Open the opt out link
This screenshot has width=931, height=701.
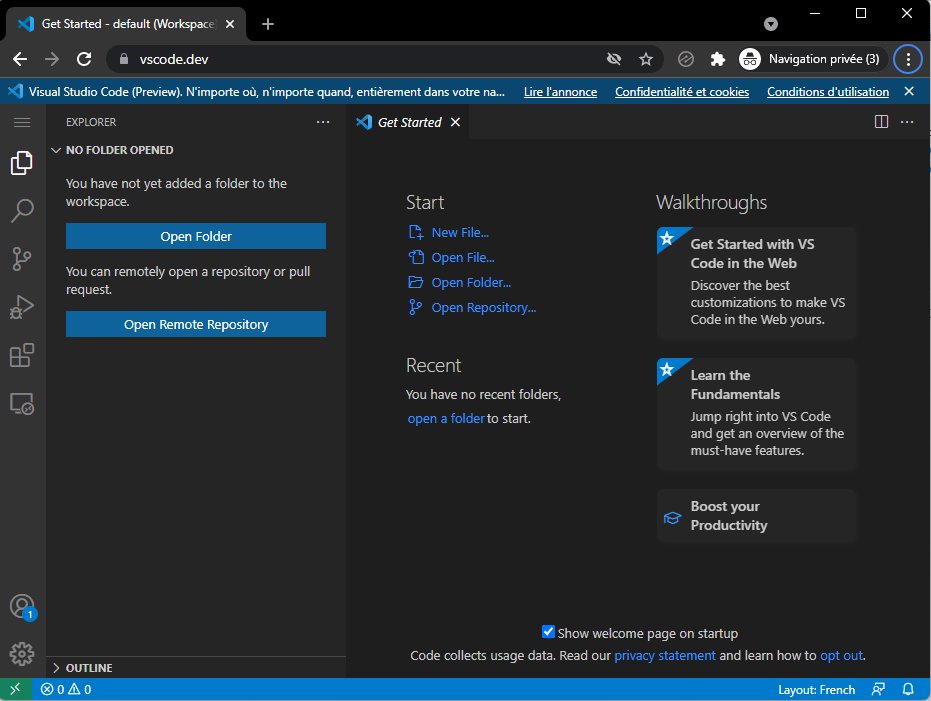point(841,655)
